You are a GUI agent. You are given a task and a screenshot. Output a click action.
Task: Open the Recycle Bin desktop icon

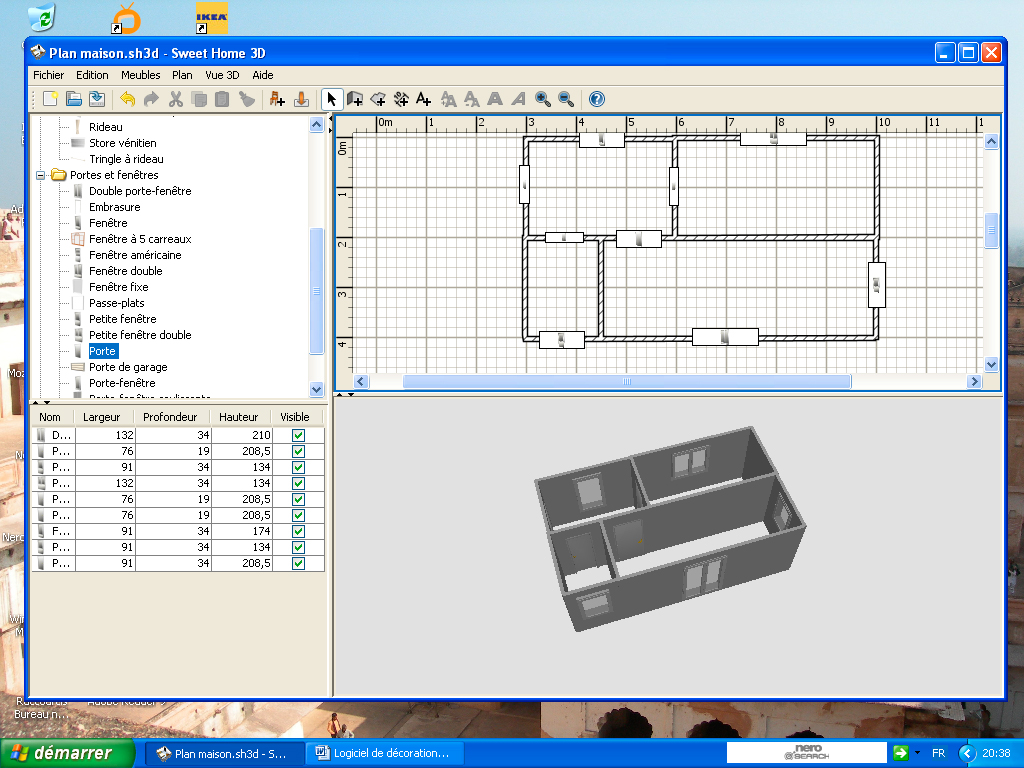pos(42,16)
